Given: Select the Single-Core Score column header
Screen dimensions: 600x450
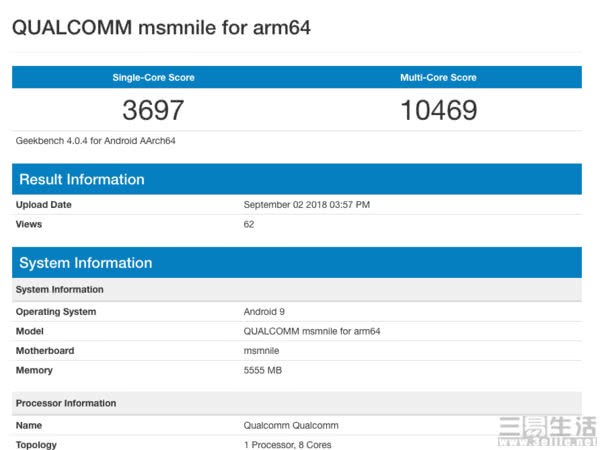Looking at the screenshot, I should pos(153,77).
